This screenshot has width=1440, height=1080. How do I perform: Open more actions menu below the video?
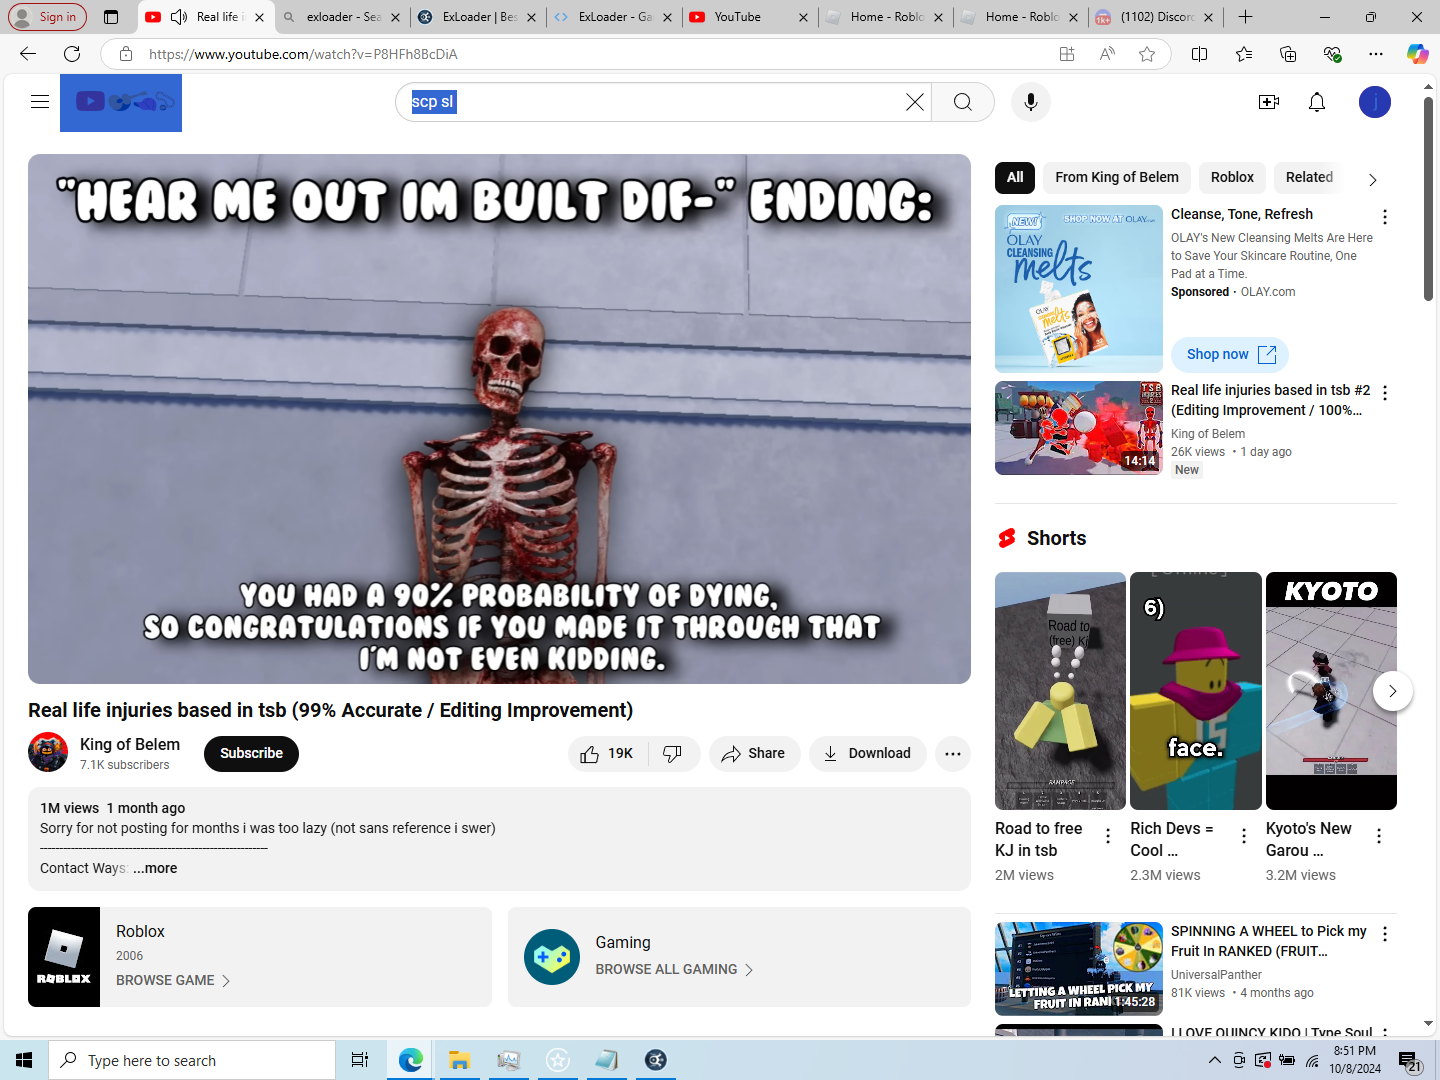point(953,754)
